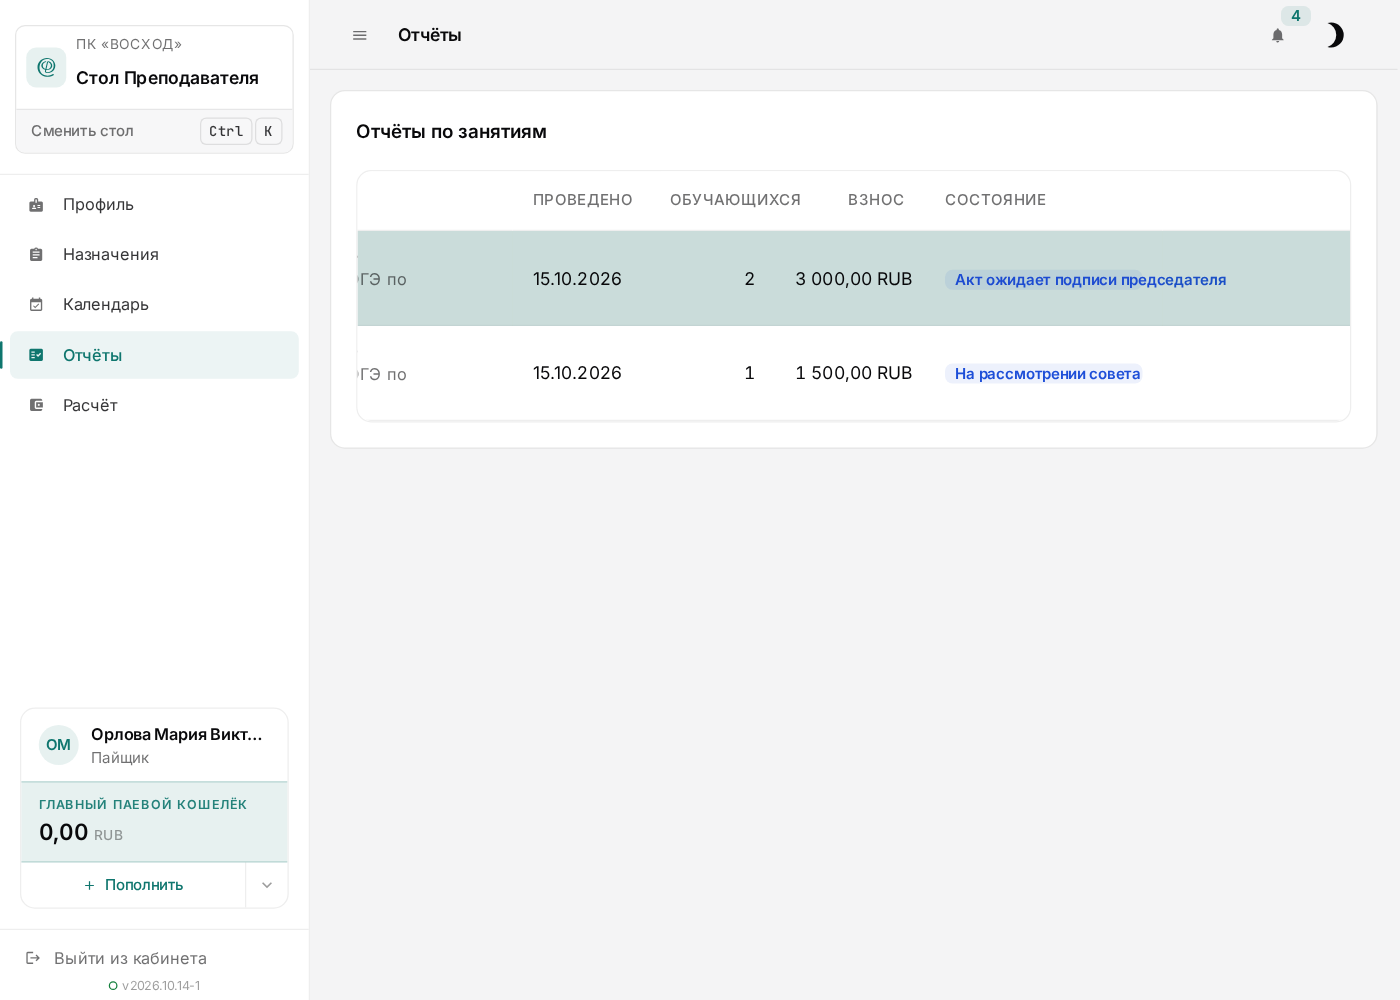
Task: Expand wallet options chevron dropdown
Action: (267, 885)
